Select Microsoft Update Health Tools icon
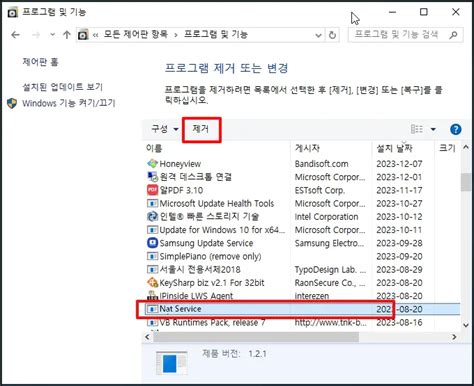474x386 pixels. point(152,203)
